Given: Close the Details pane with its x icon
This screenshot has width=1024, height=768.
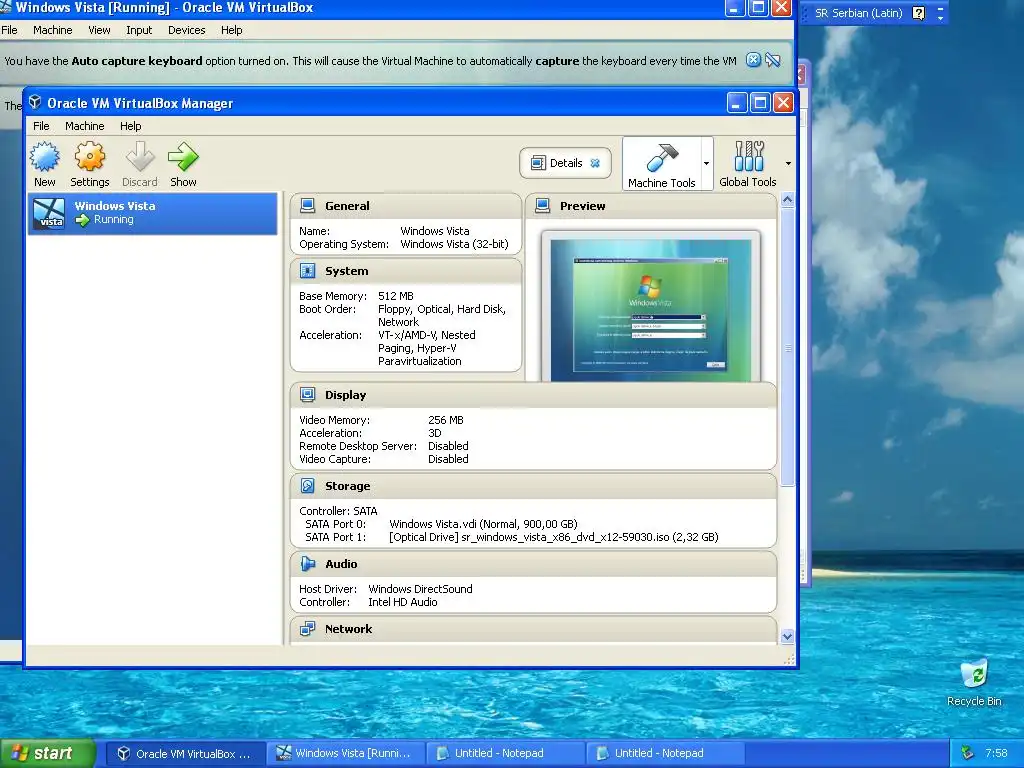Looking at the screenshot, I should coord(595,163).
